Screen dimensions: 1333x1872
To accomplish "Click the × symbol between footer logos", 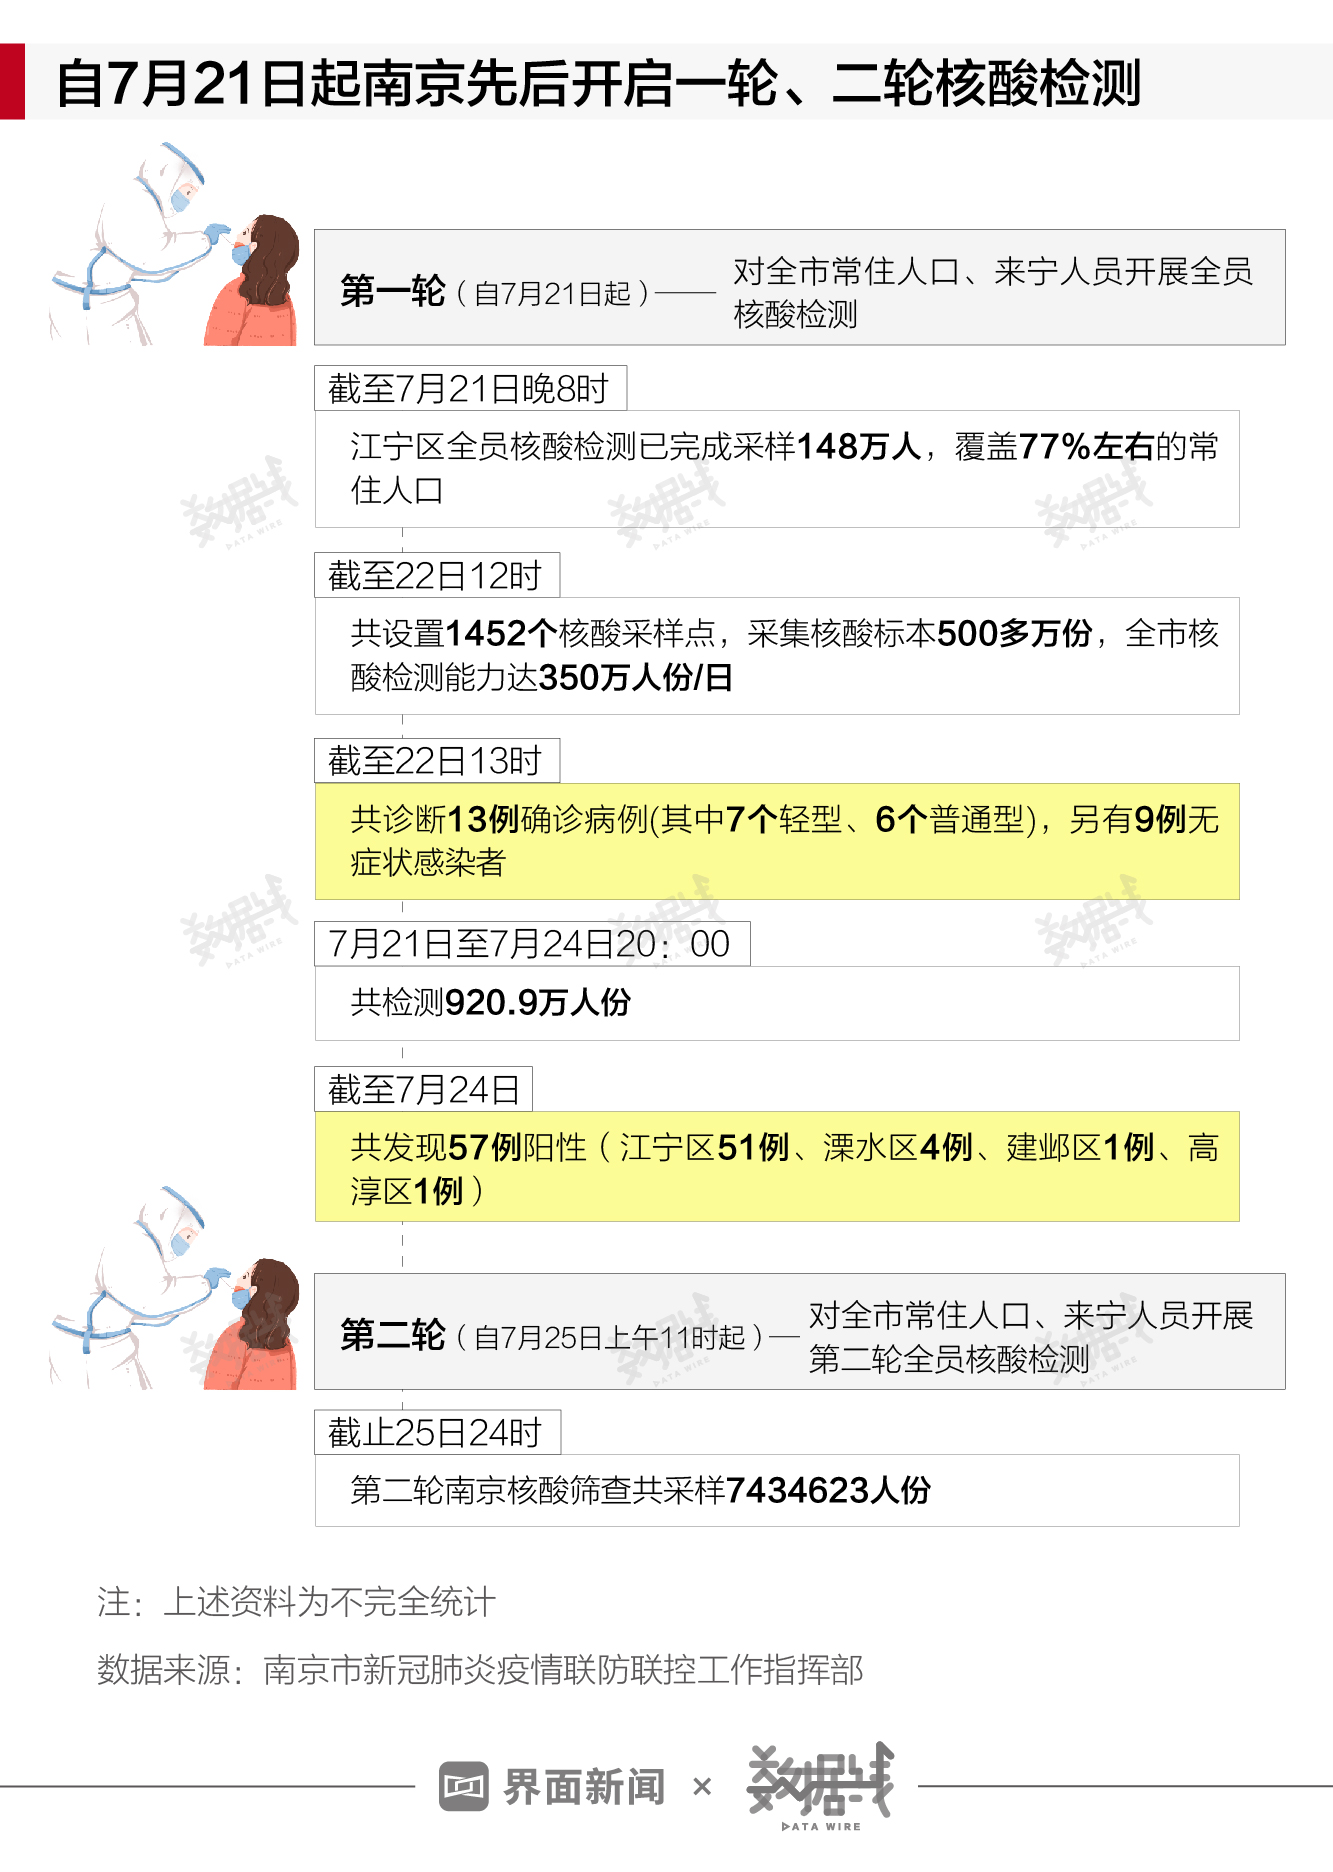I will [702, 1786].
